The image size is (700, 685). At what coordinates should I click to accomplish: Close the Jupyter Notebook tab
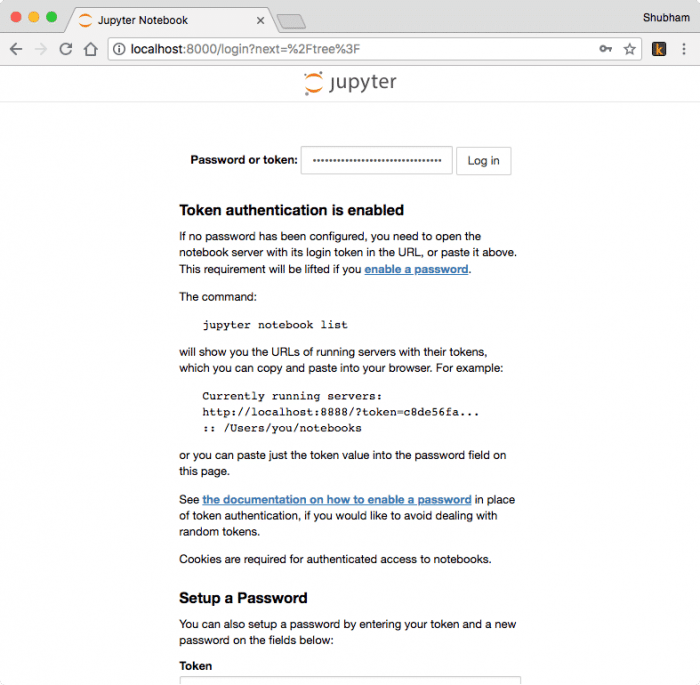[x=260, y=21]
